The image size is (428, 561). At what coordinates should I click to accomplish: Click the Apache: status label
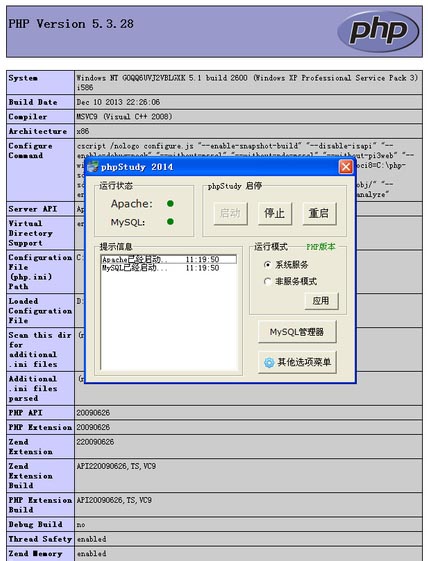point(132,204)
